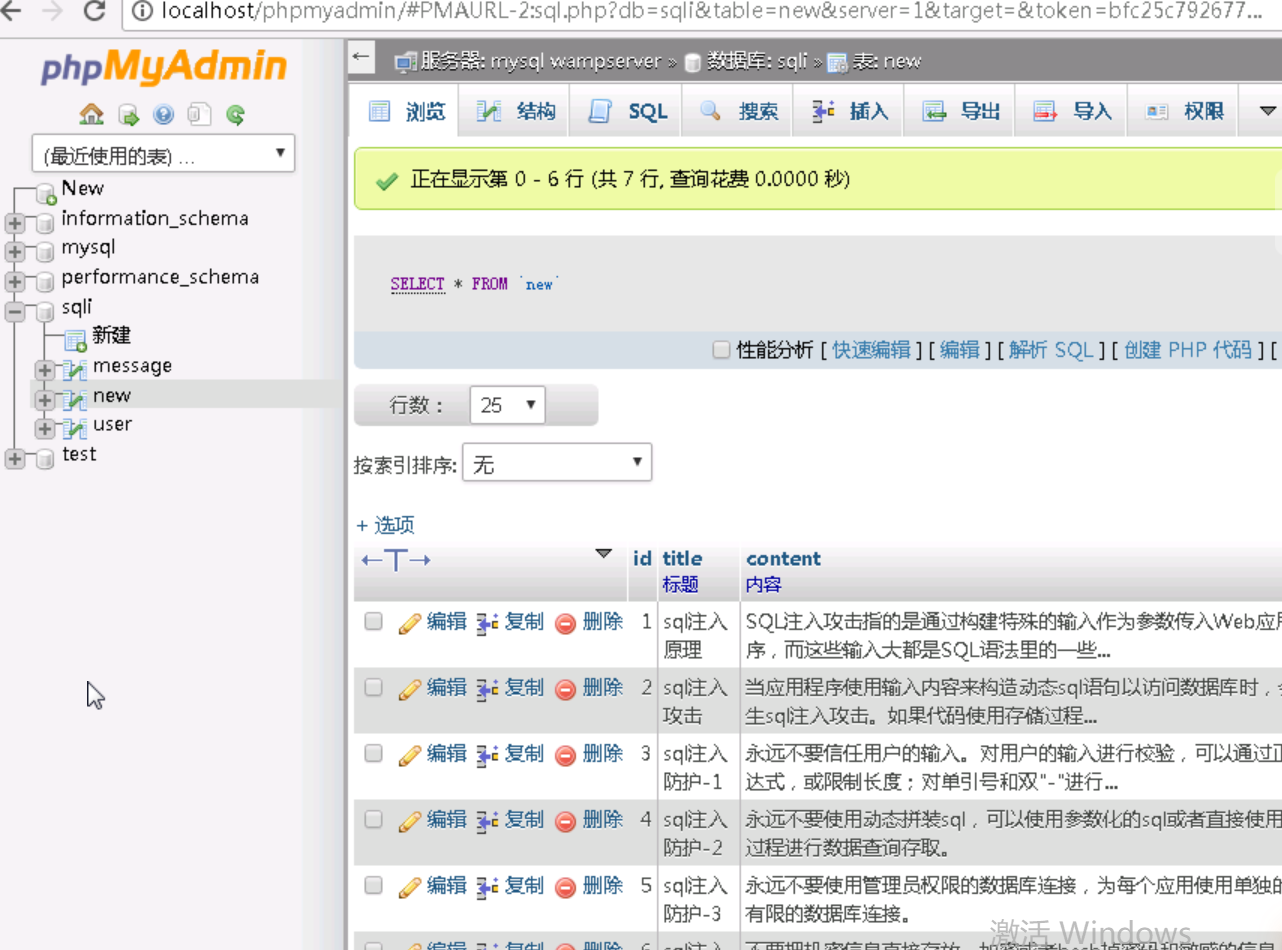
Task: Open the more tabs dropdown arrow
Action: click(1266, 111)
